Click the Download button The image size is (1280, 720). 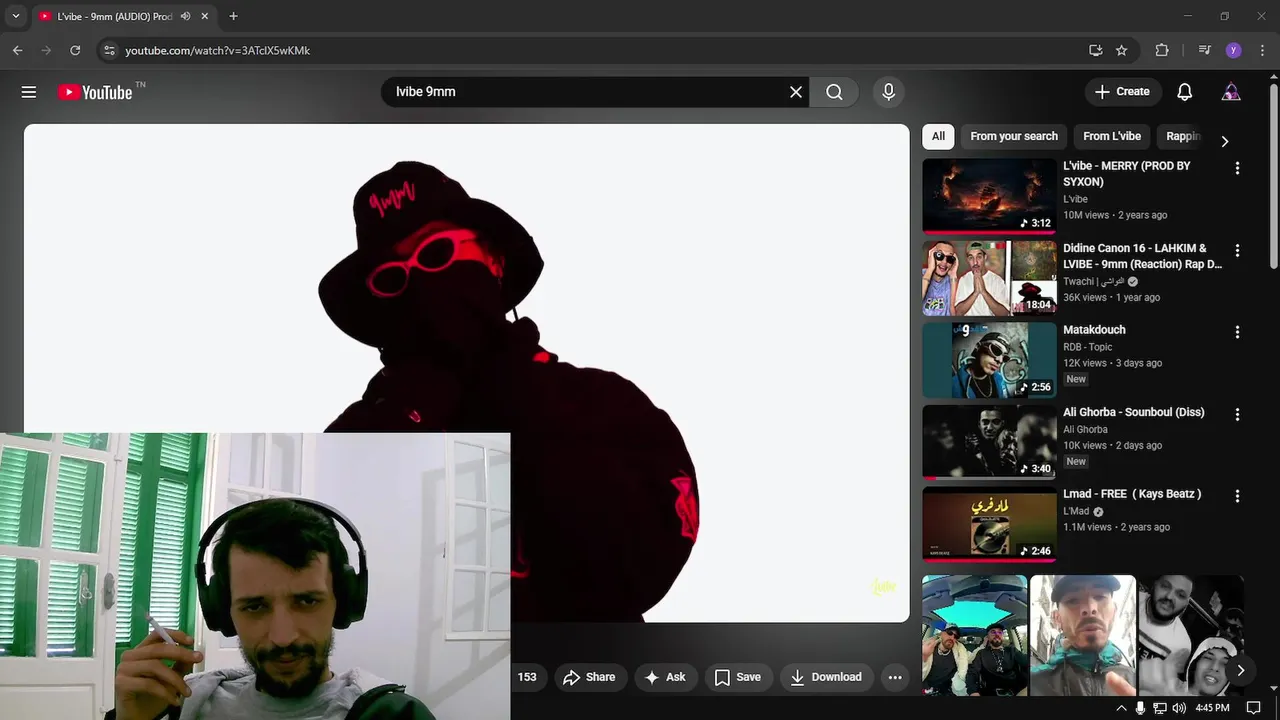click(826, 677)
